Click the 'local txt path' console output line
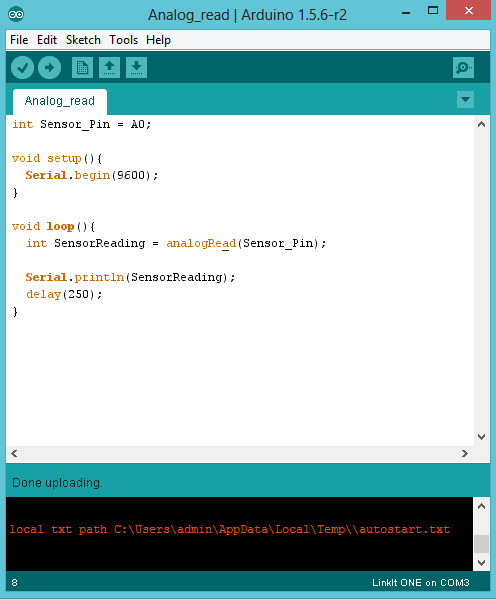Image resolution: width=496 pixels, height=600 pixels. tap(230, 530)
